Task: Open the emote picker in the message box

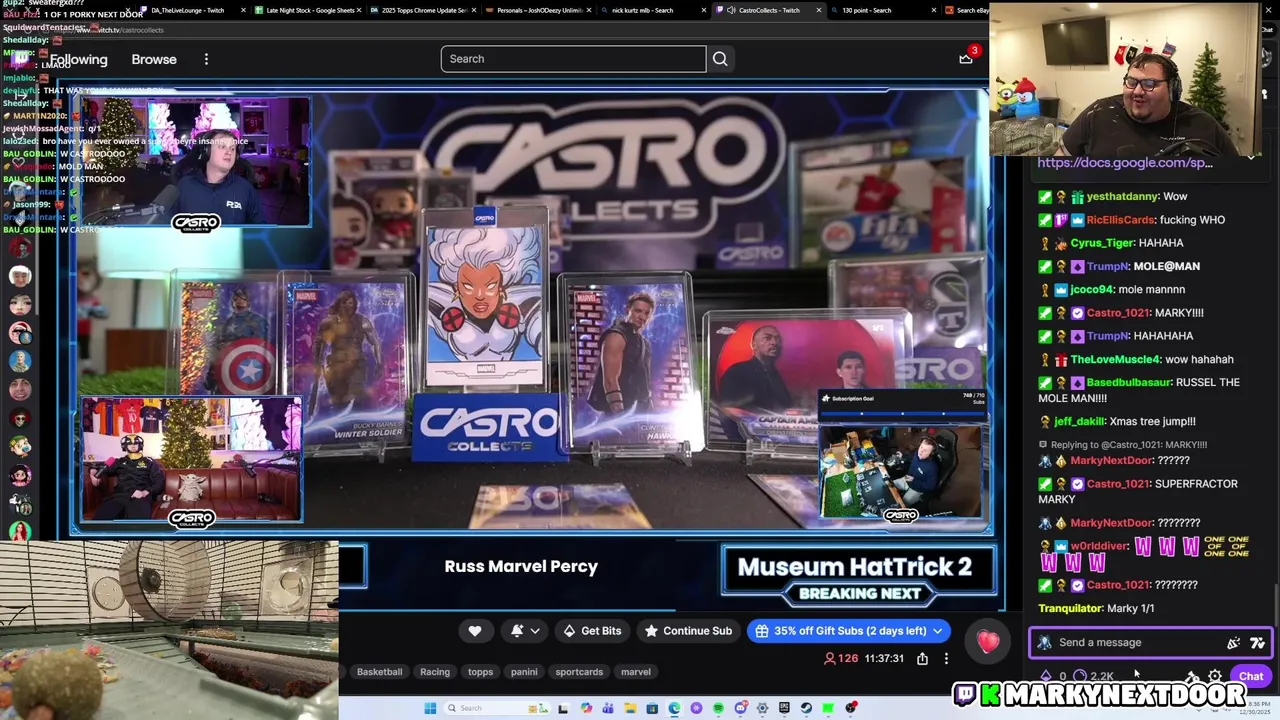Action: tap(1257, 643)
